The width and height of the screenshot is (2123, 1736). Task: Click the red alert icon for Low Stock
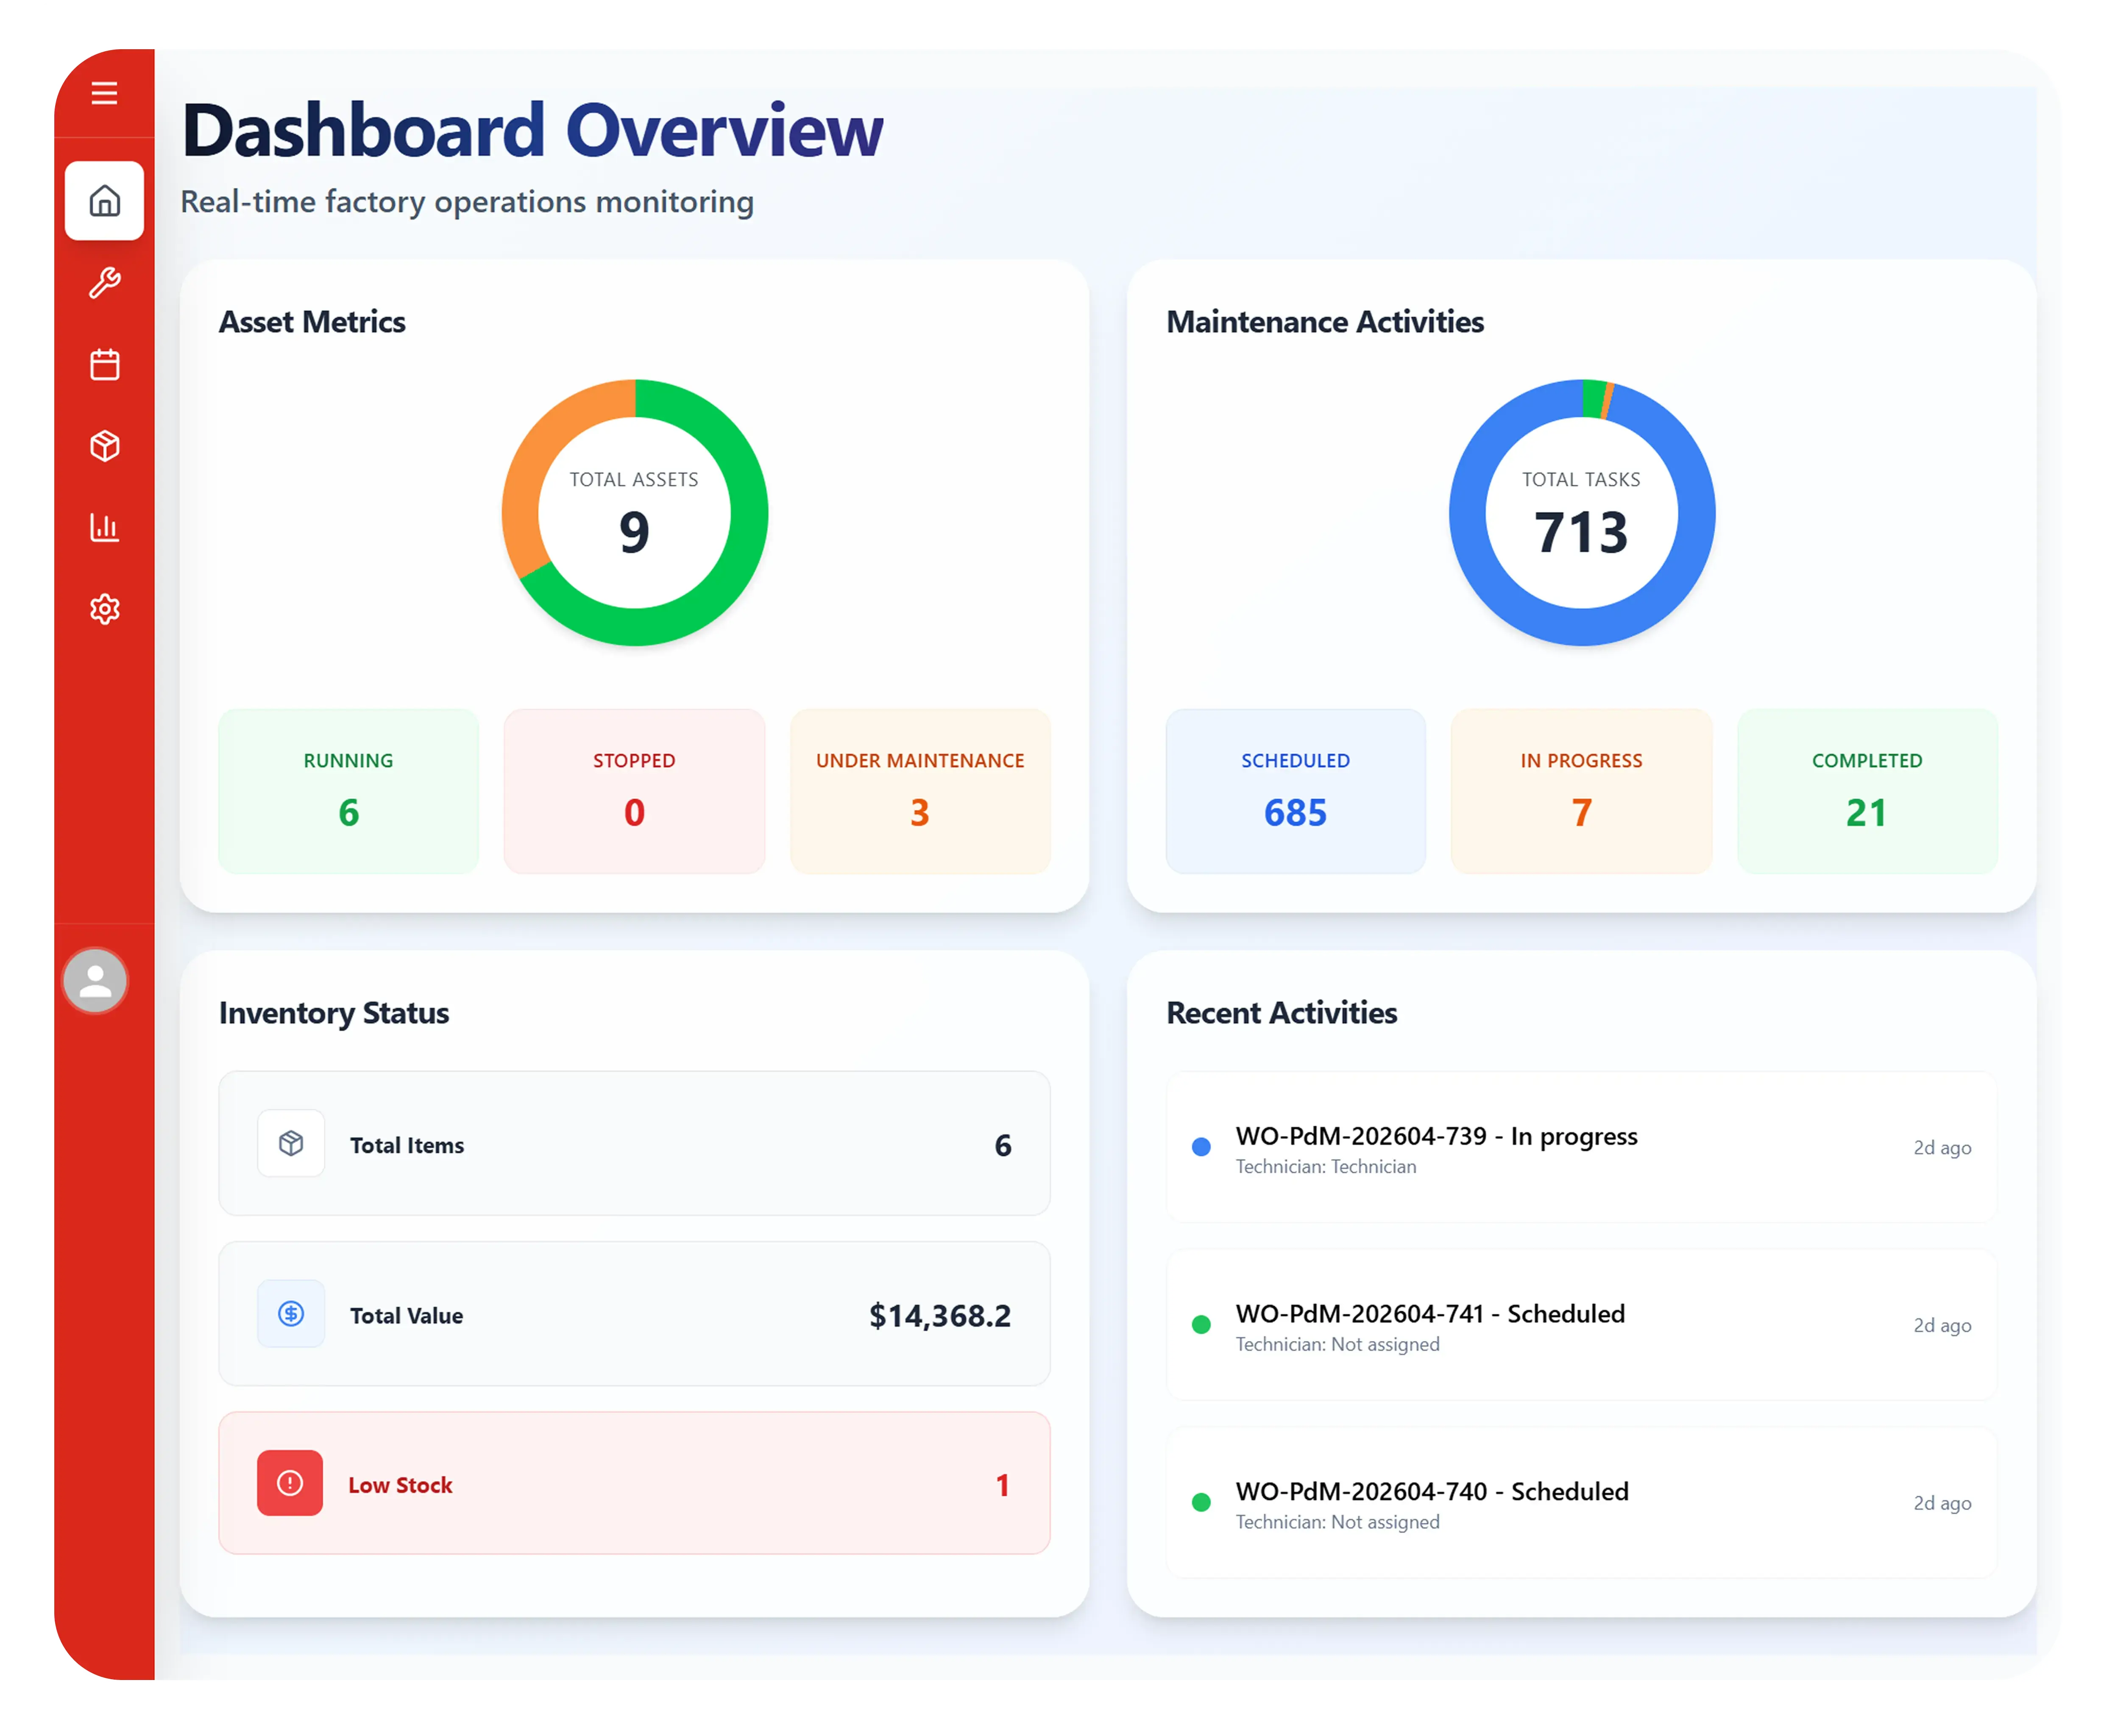pos(290,1483)
